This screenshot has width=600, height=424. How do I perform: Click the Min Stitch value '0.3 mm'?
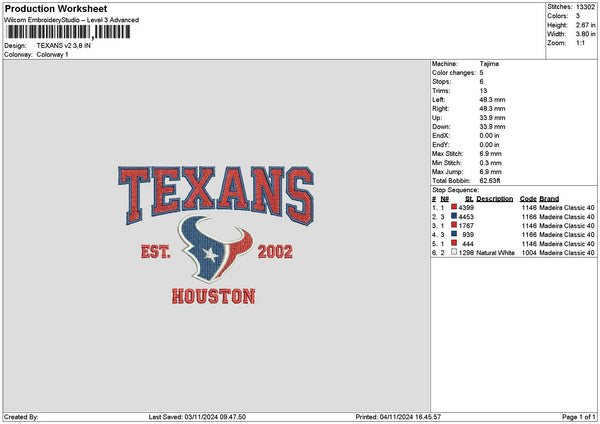[x=491, y=163]
